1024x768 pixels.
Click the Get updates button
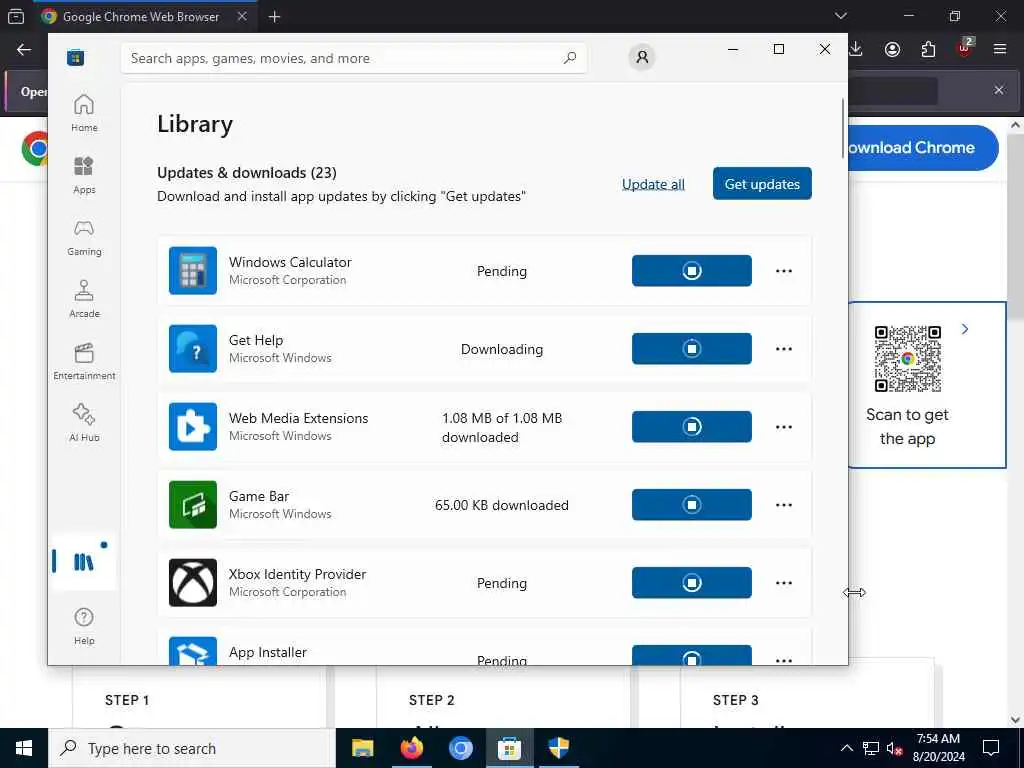(762, 184)
